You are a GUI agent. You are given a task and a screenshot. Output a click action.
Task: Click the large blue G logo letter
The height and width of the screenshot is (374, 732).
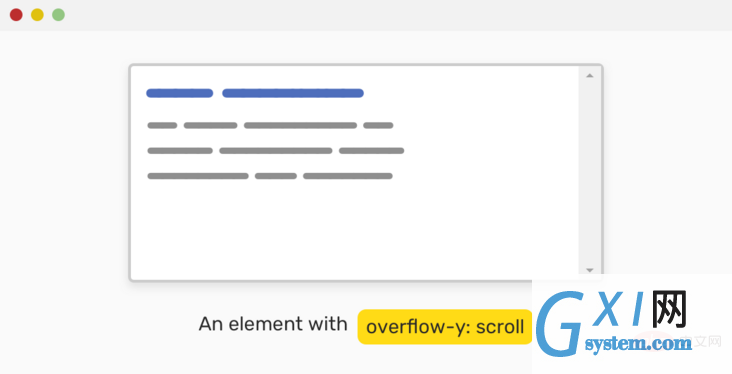click(x=560, y=323)
